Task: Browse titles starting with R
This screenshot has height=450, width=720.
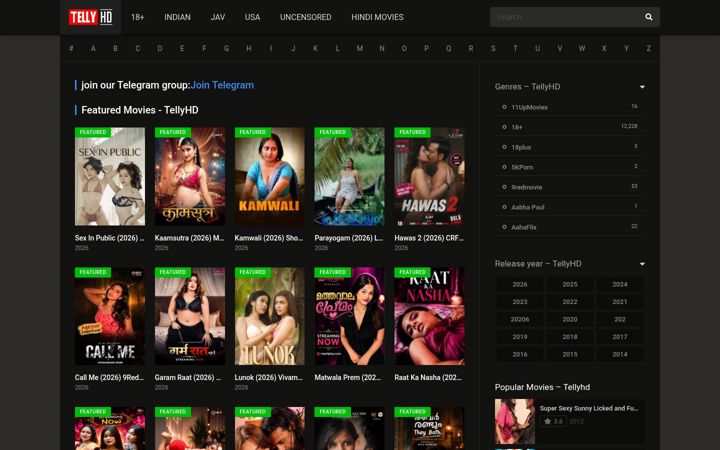Action: (x=471, y=48)
